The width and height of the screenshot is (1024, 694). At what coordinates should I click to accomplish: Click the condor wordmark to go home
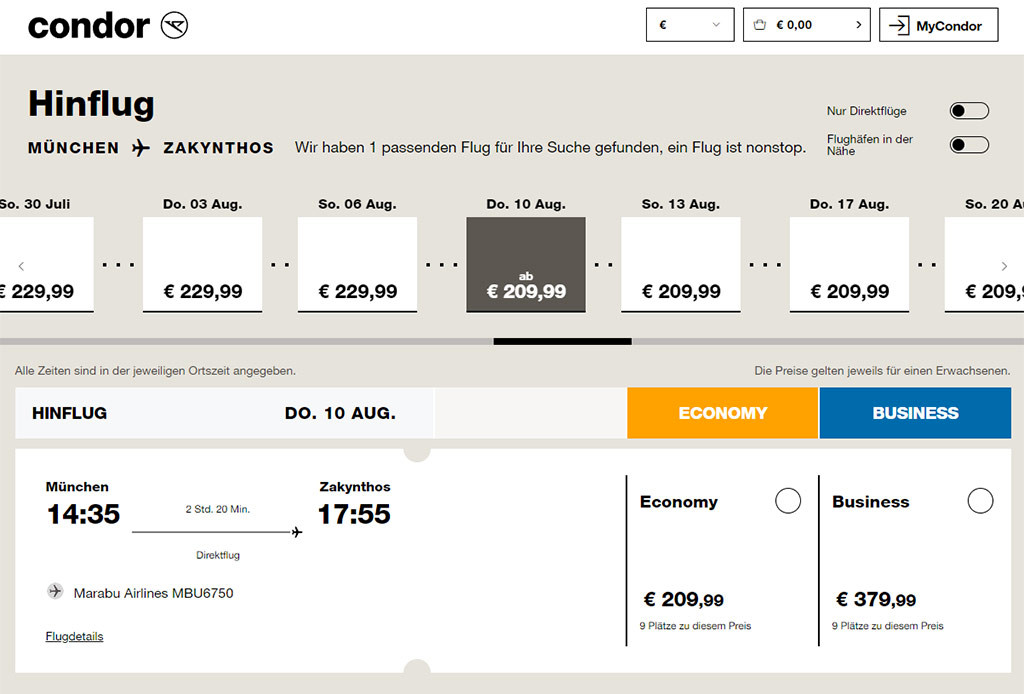pos(88,26)
